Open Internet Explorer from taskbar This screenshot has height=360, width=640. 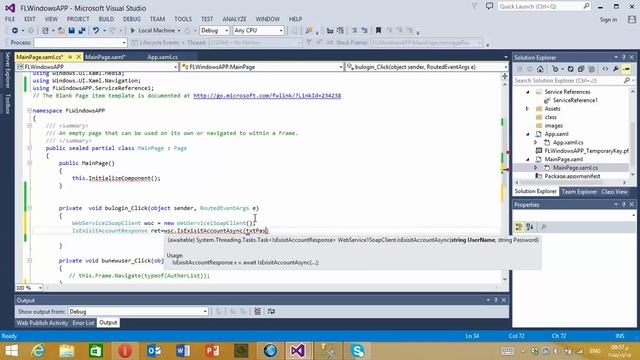[38, 351]
